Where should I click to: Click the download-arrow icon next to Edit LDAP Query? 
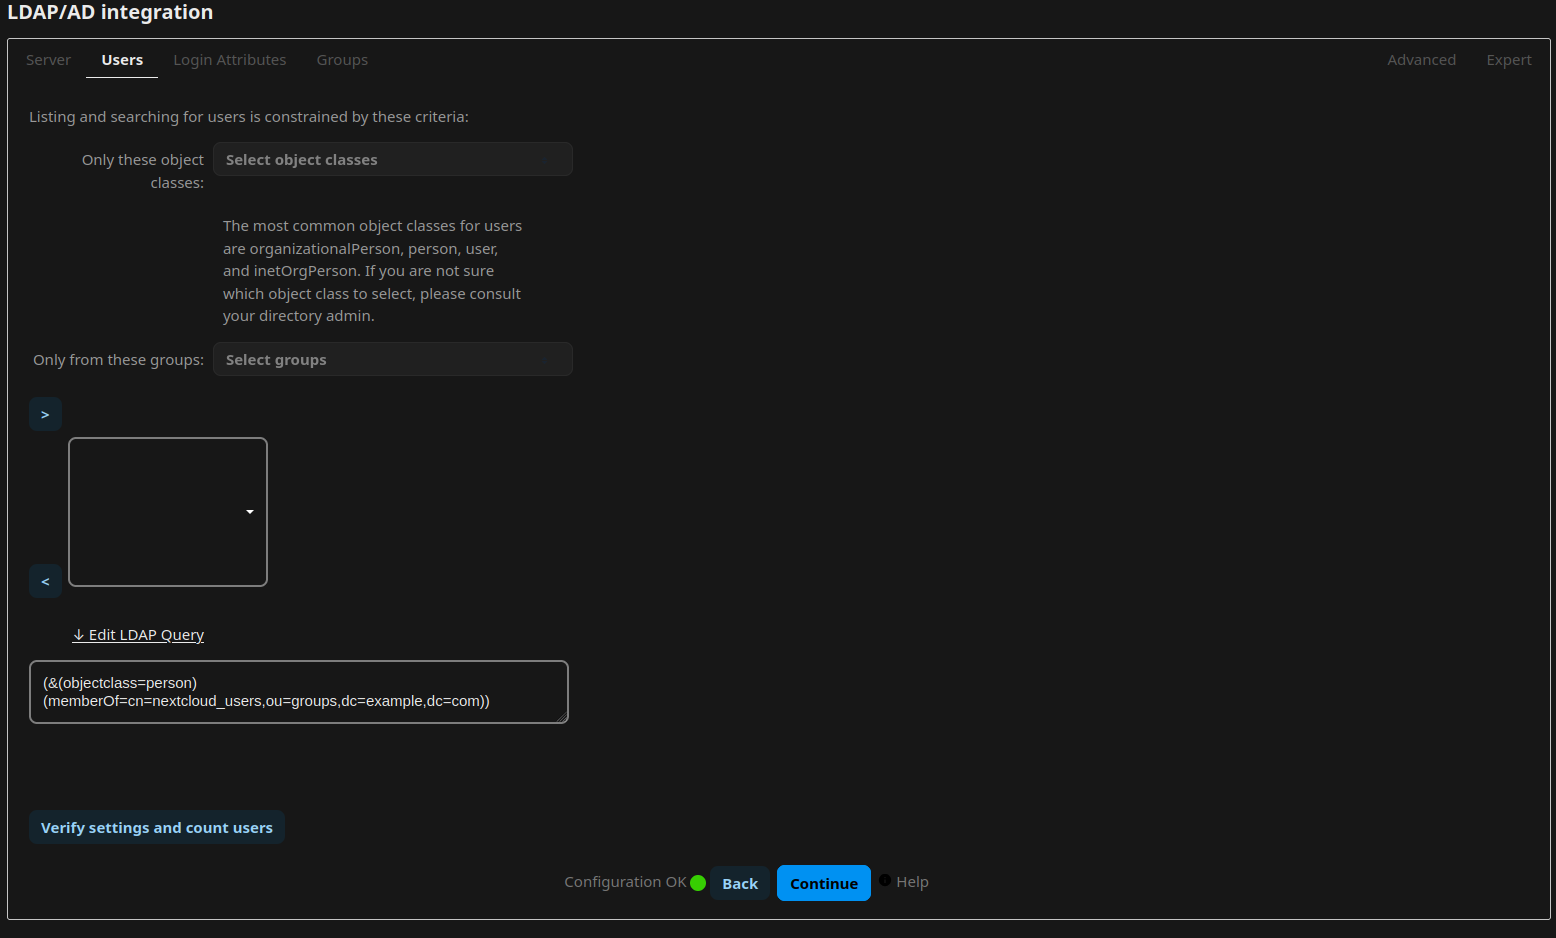[78, 635]
